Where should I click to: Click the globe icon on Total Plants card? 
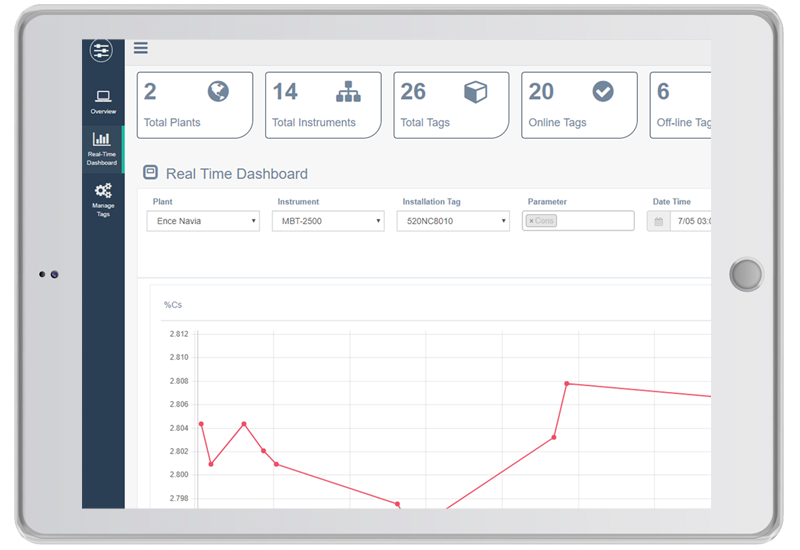coord(218,92)
